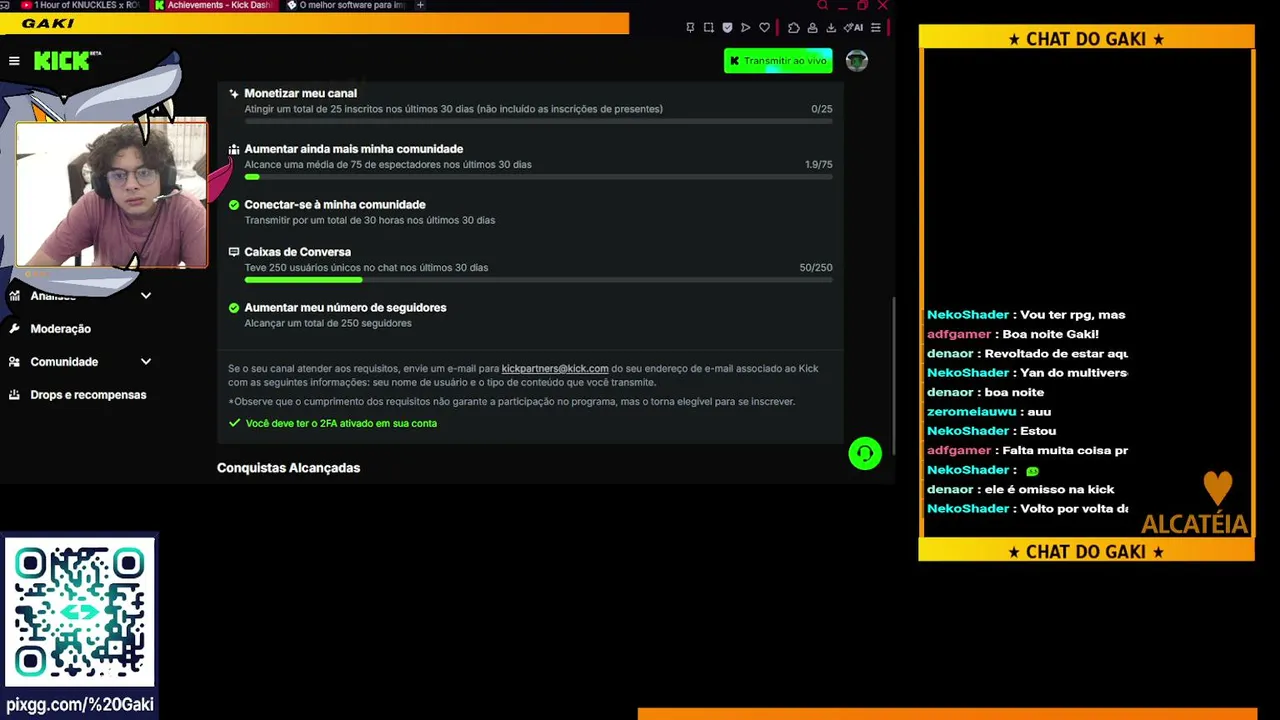This screenshot has width=1280, height=720.
Task: Open the browser profile account icon
Action: (812, 28)
